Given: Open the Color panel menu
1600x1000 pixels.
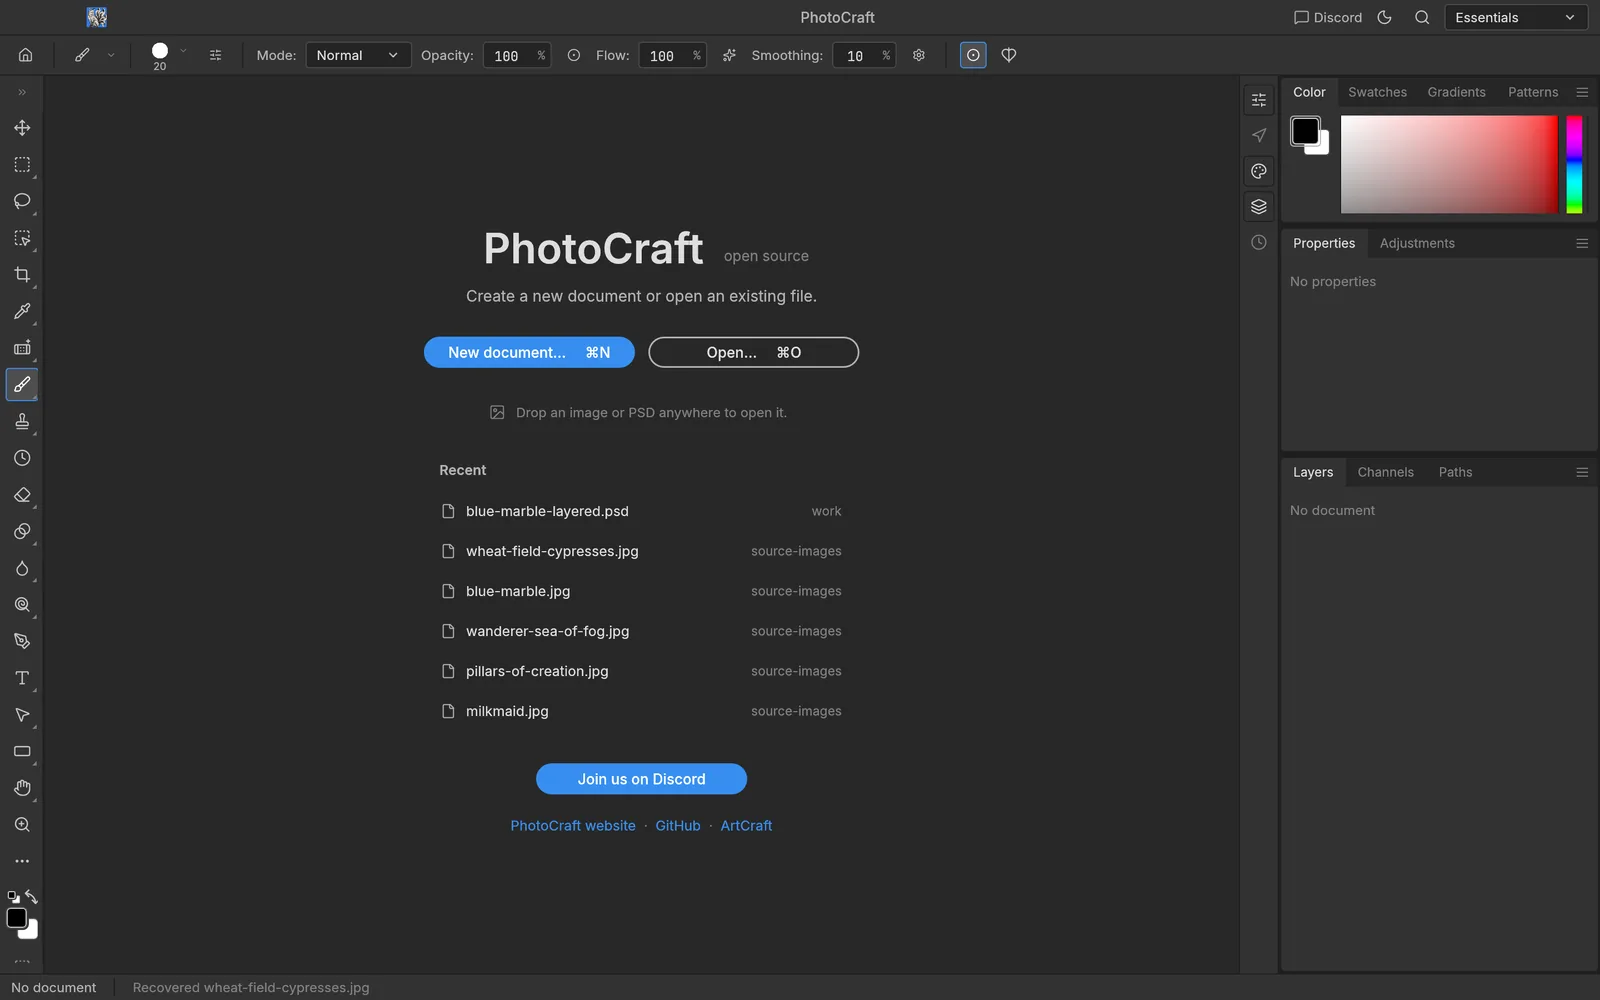Looking at the screenshot, I should coord(1582,92).
